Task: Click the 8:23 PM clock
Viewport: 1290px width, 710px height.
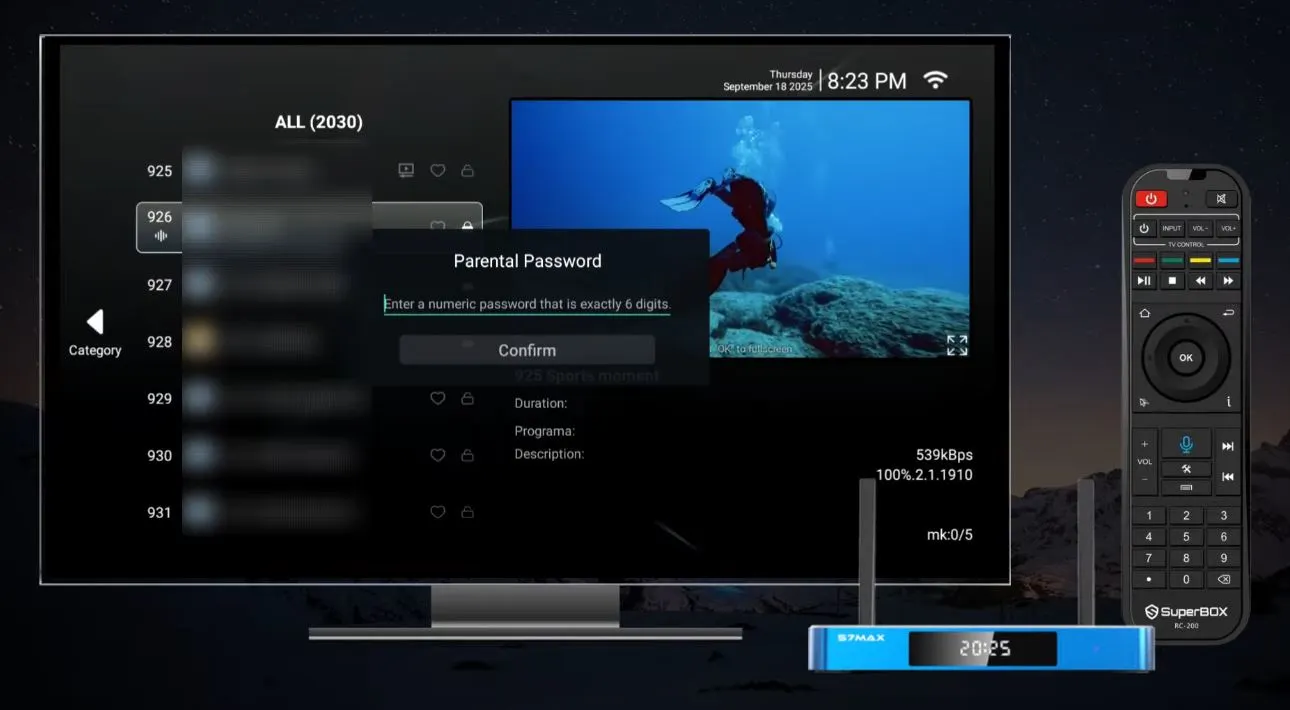Action: (x=867, y=81)
